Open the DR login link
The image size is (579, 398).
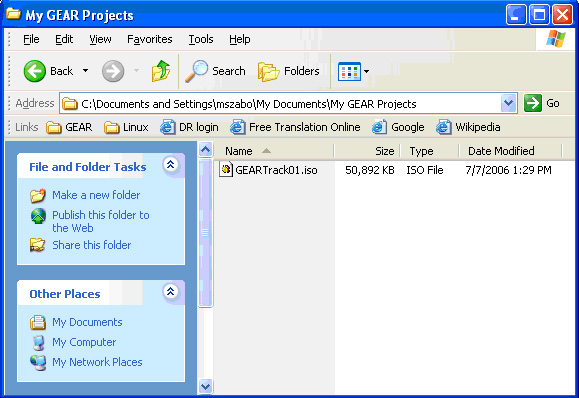189,127
